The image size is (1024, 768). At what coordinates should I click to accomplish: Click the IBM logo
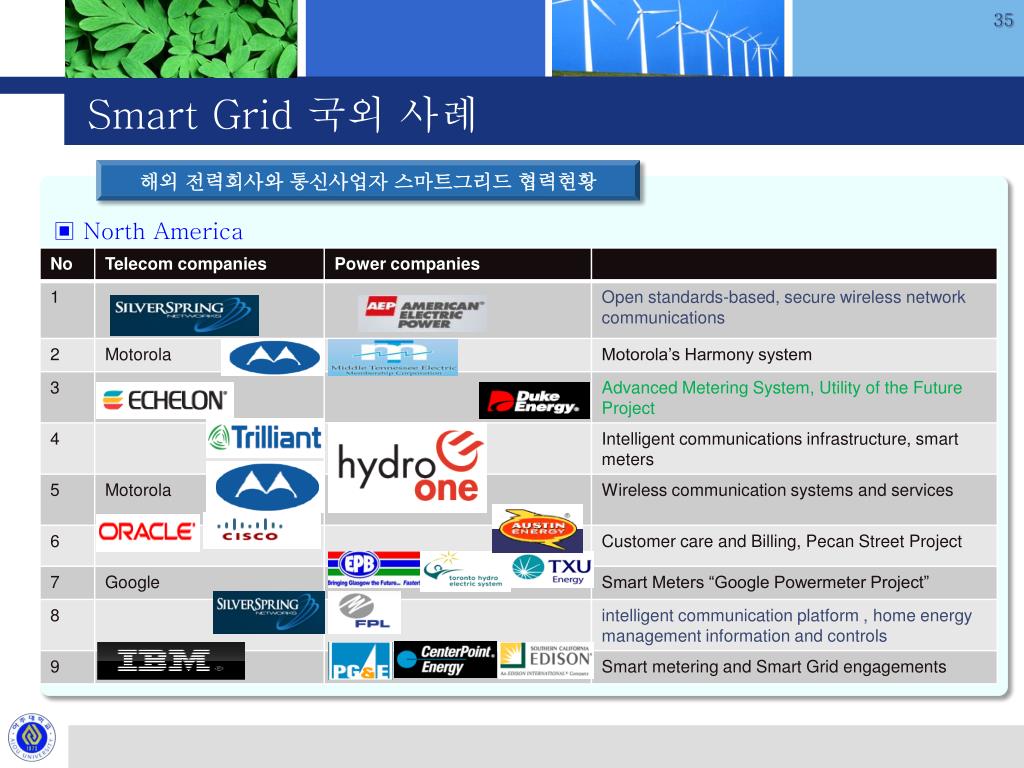coord(171,661)
